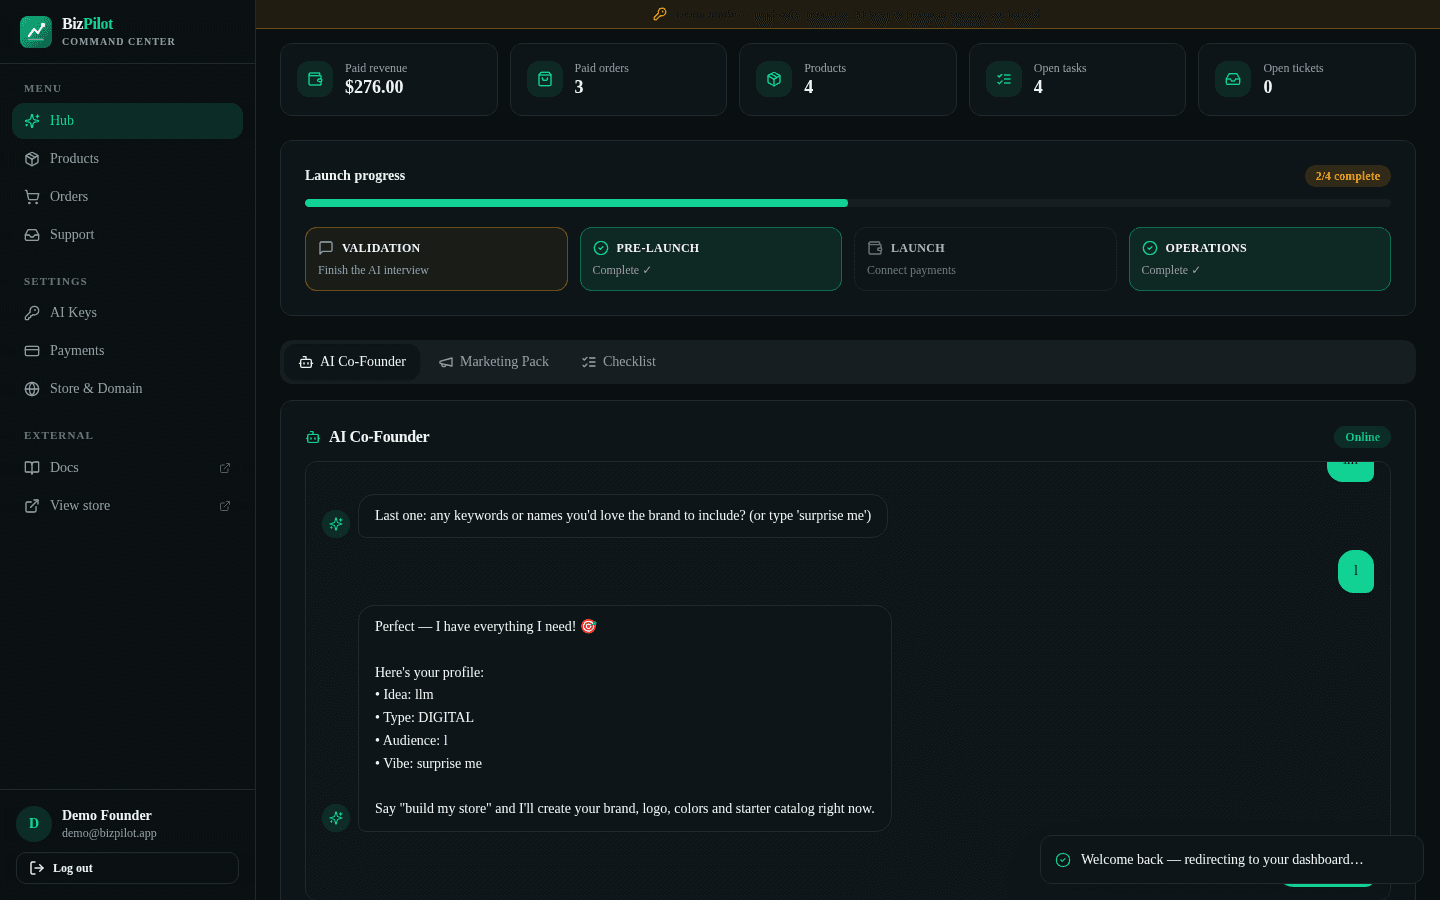Click the BizPilot logo icon
This screenshot has width=1440, height=900.
(x=36, y=32)
